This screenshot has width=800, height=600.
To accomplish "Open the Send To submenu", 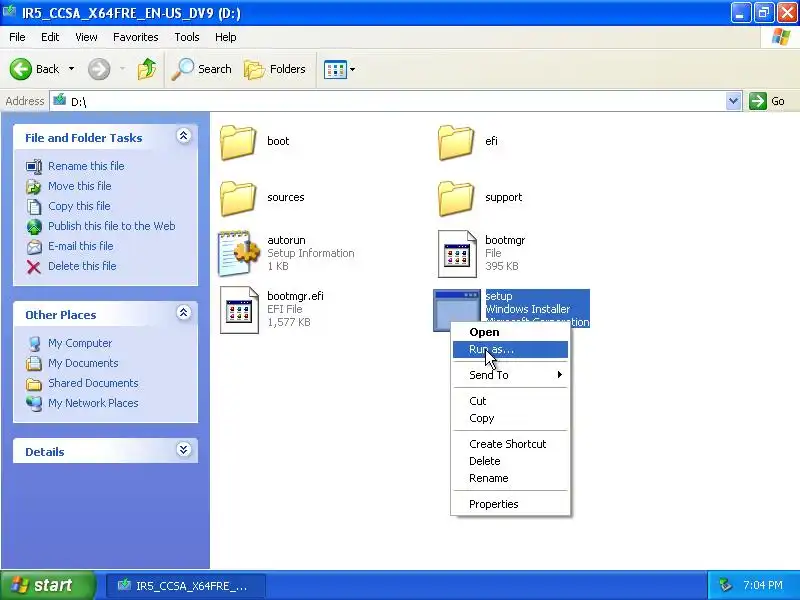I will (x=510, y=375).
